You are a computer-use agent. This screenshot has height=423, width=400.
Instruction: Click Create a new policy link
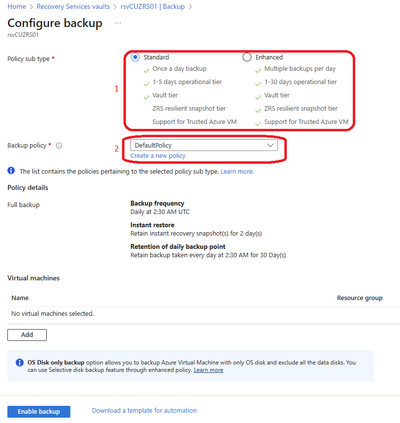coord(158,156)
